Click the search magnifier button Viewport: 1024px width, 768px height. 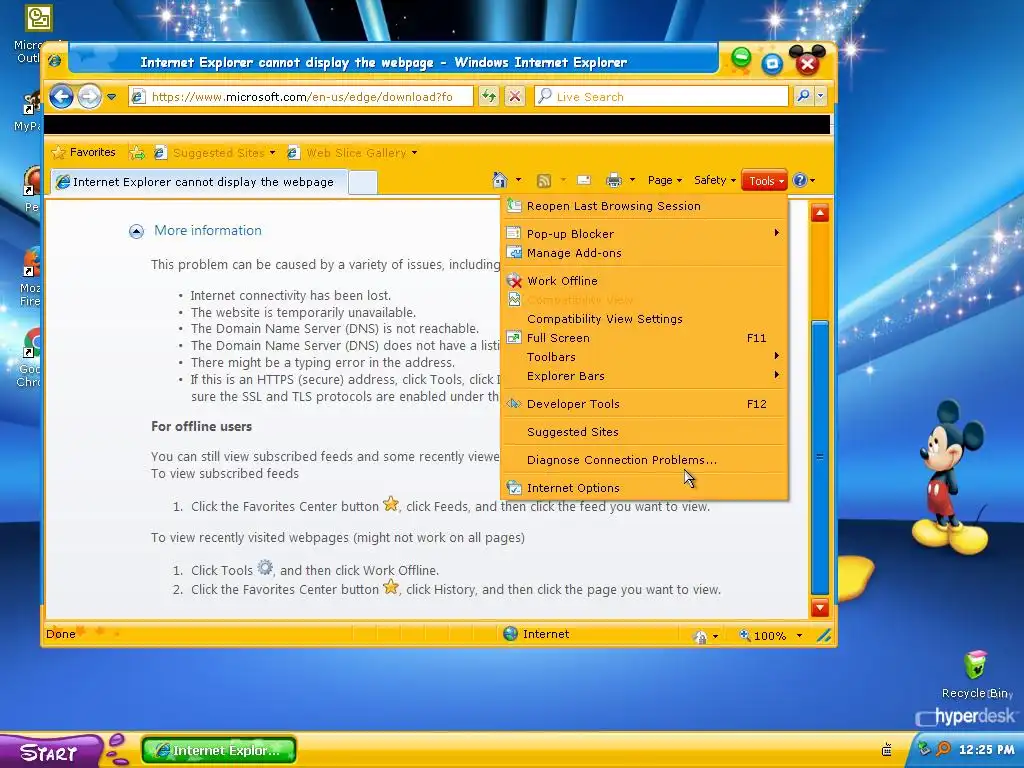coord(803,97)
